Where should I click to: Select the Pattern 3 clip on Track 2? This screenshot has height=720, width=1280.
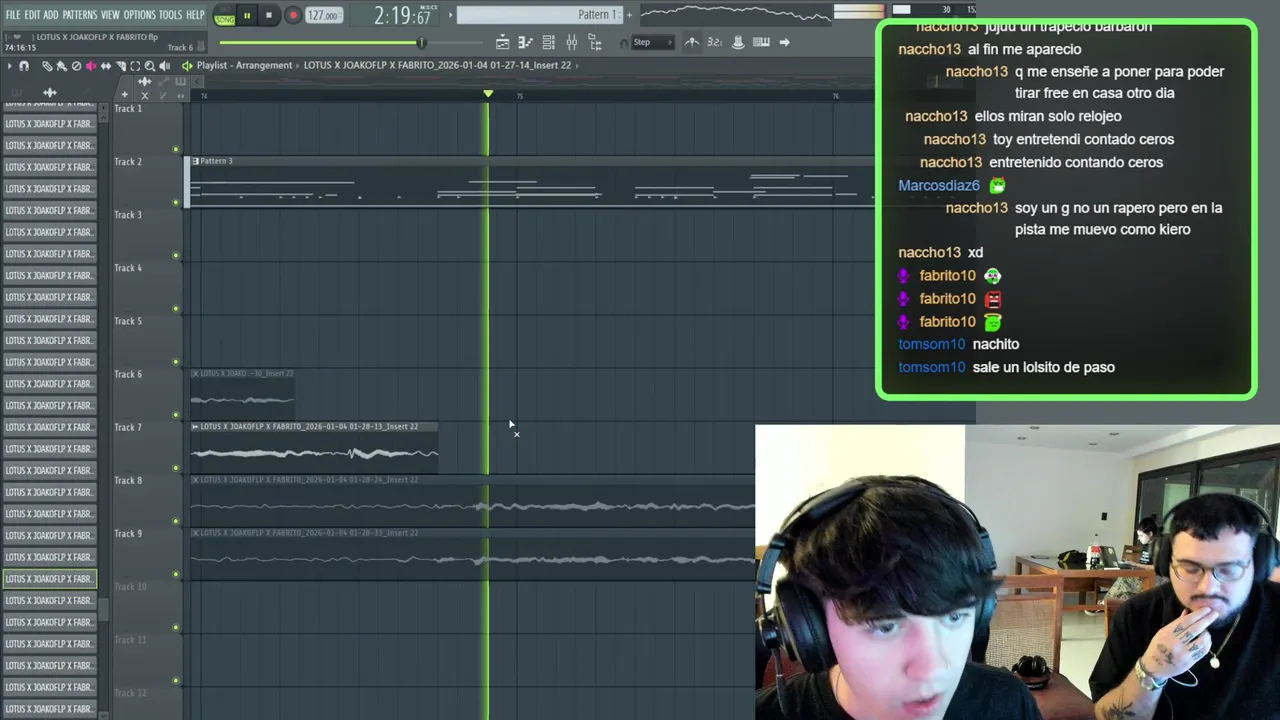(x=530, y=182)
